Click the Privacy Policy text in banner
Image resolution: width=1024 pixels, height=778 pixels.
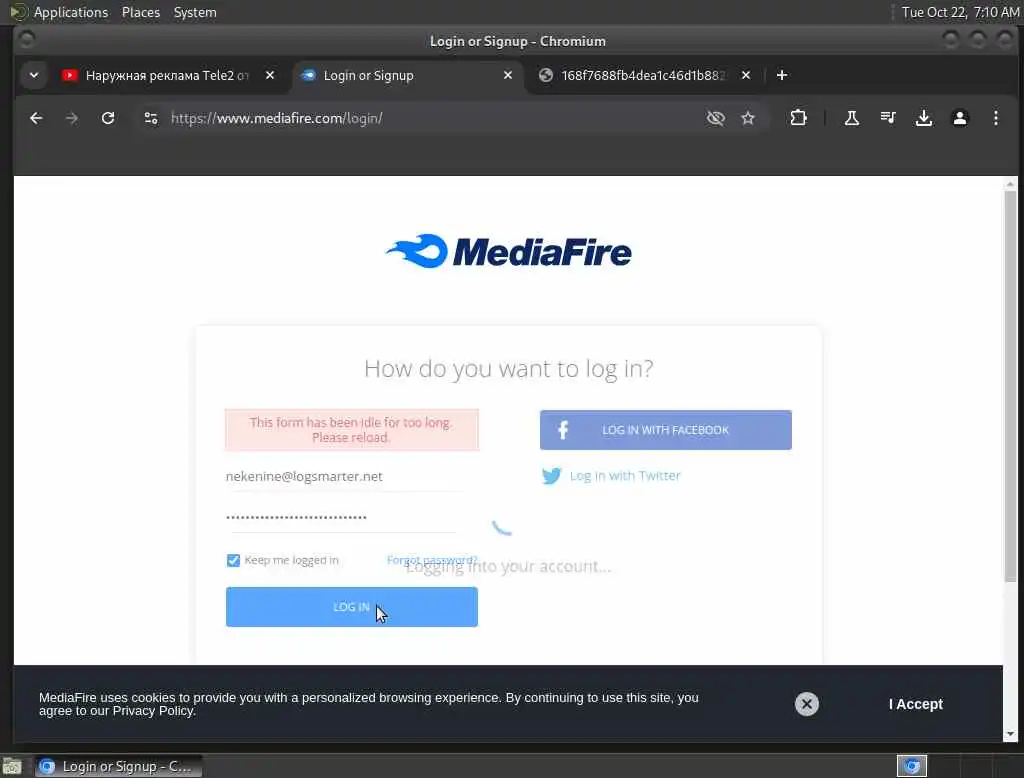(153, 711)
